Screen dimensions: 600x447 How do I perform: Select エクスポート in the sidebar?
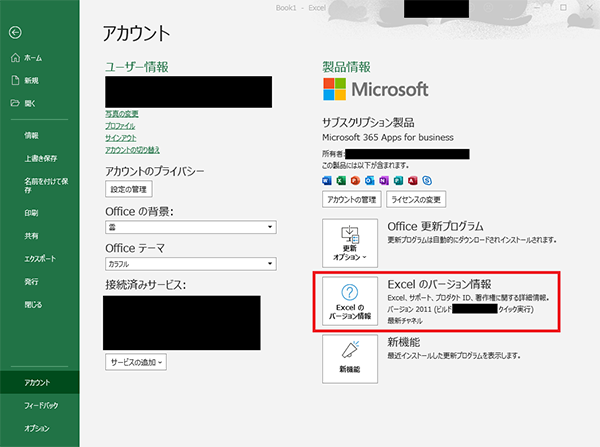coord(40,259)
